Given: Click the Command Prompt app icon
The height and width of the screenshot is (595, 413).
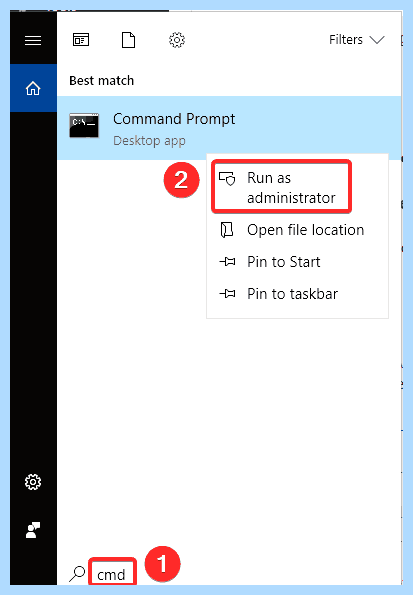Looking at the screenshot, I should click(84, 125).
